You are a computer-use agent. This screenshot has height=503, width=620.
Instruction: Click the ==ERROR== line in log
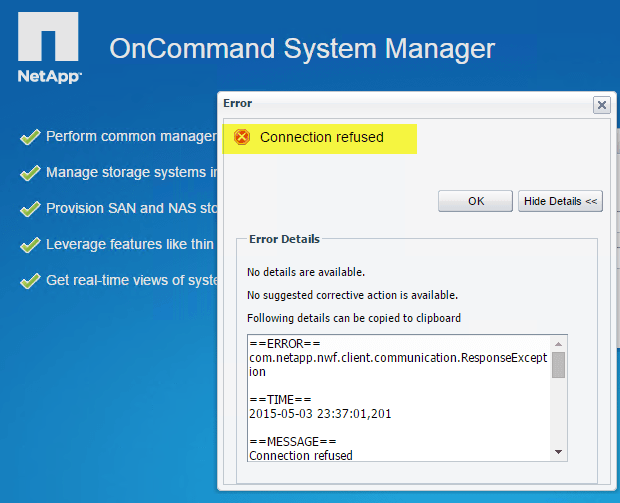285,344
